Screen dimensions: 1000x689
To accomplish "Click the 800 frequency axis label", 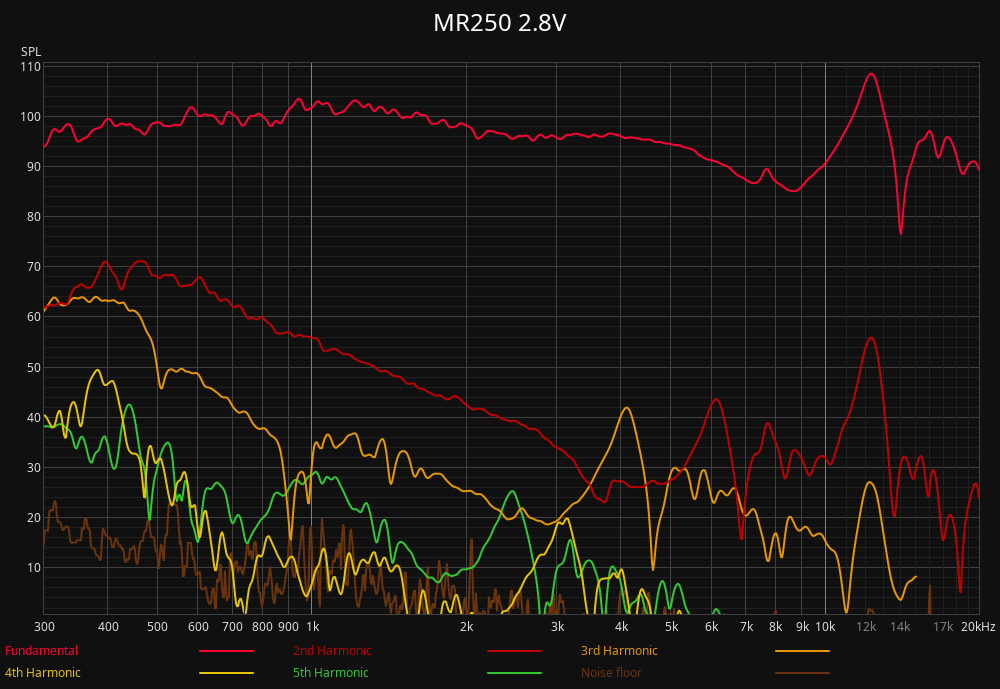I will pos(262,626).
